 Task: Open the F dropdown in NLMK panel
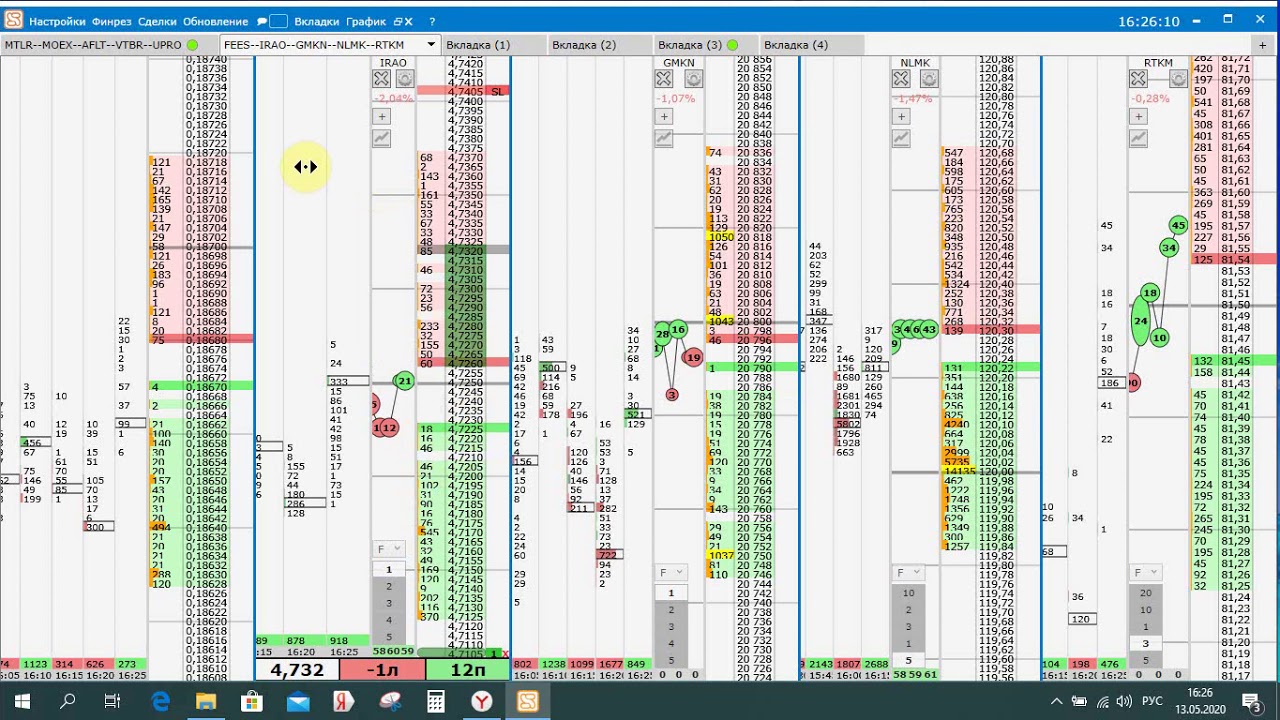click(x=908, y=572)
